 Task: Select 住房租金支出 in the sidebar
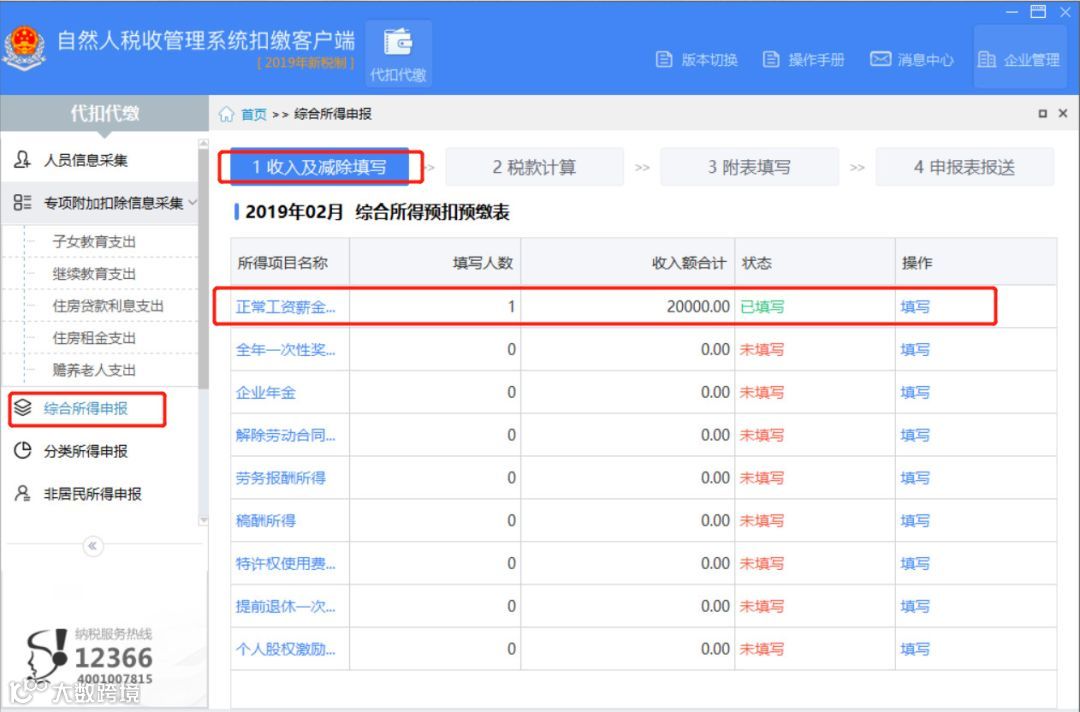click(94, 338)
